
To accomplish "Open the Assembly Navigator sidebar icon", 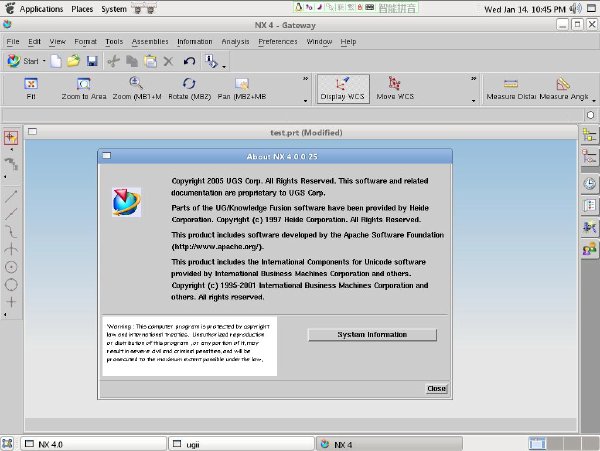I will tap(589, 135).
